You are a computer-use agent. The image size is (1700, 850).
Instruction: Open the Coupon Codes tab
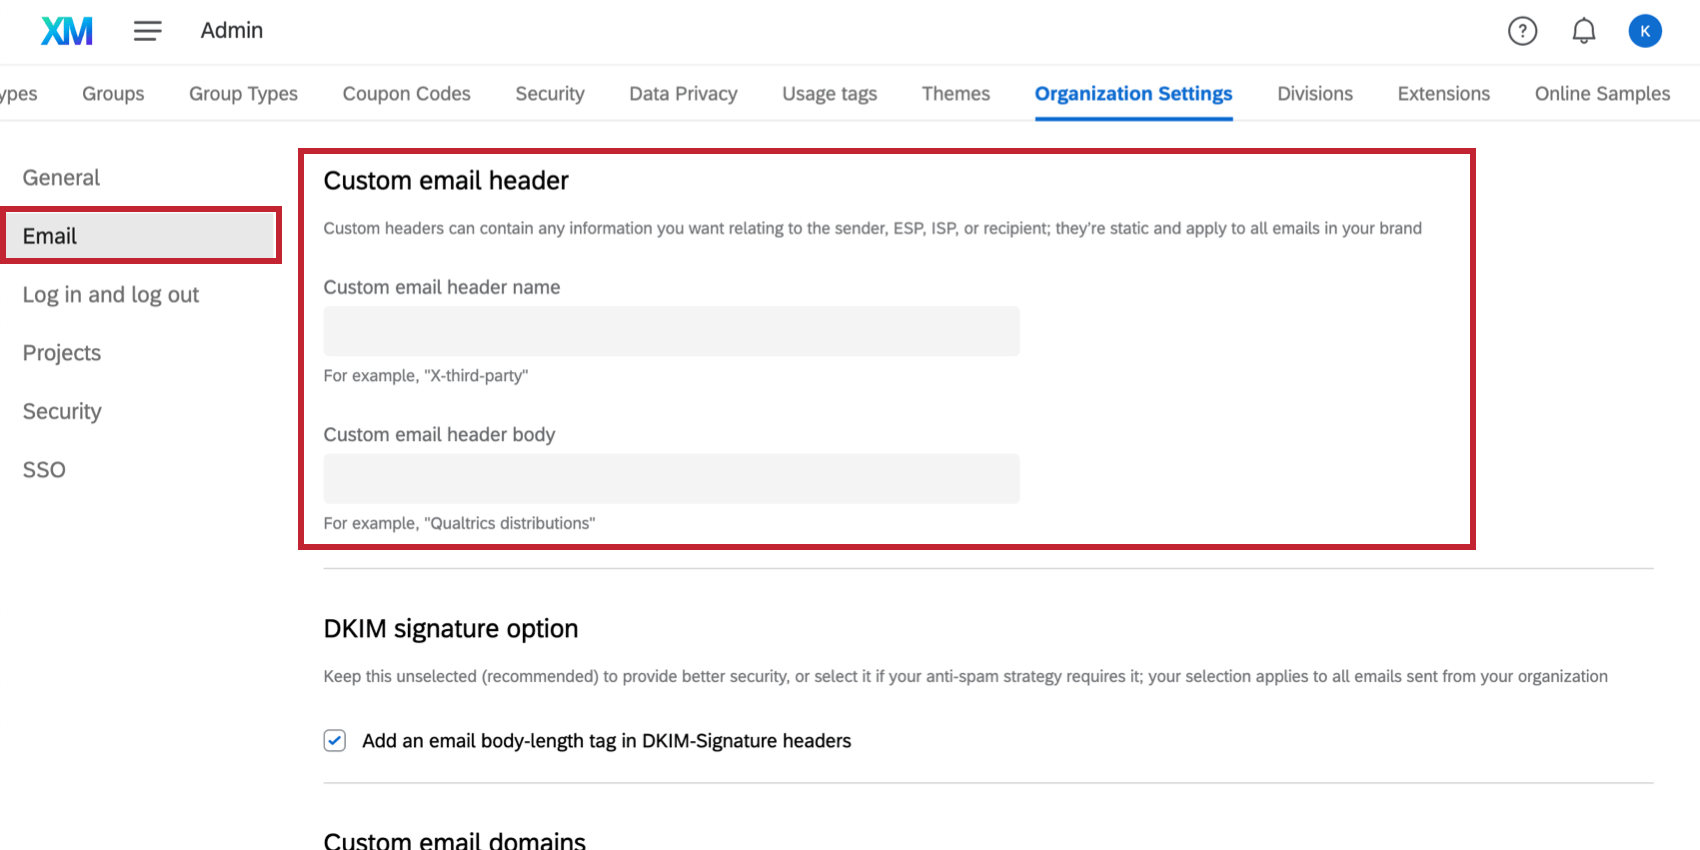[x=406, y=93]
